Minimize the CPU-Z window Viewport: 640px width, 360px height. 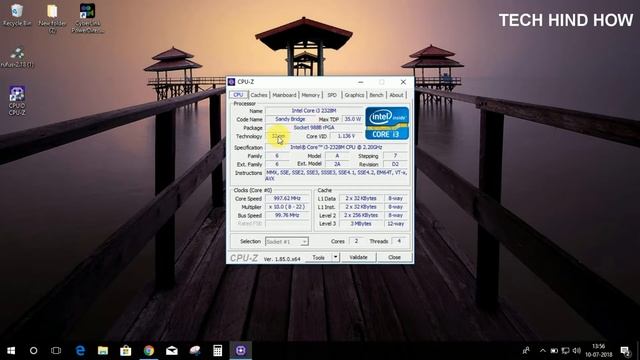click(x=361, y=82)
